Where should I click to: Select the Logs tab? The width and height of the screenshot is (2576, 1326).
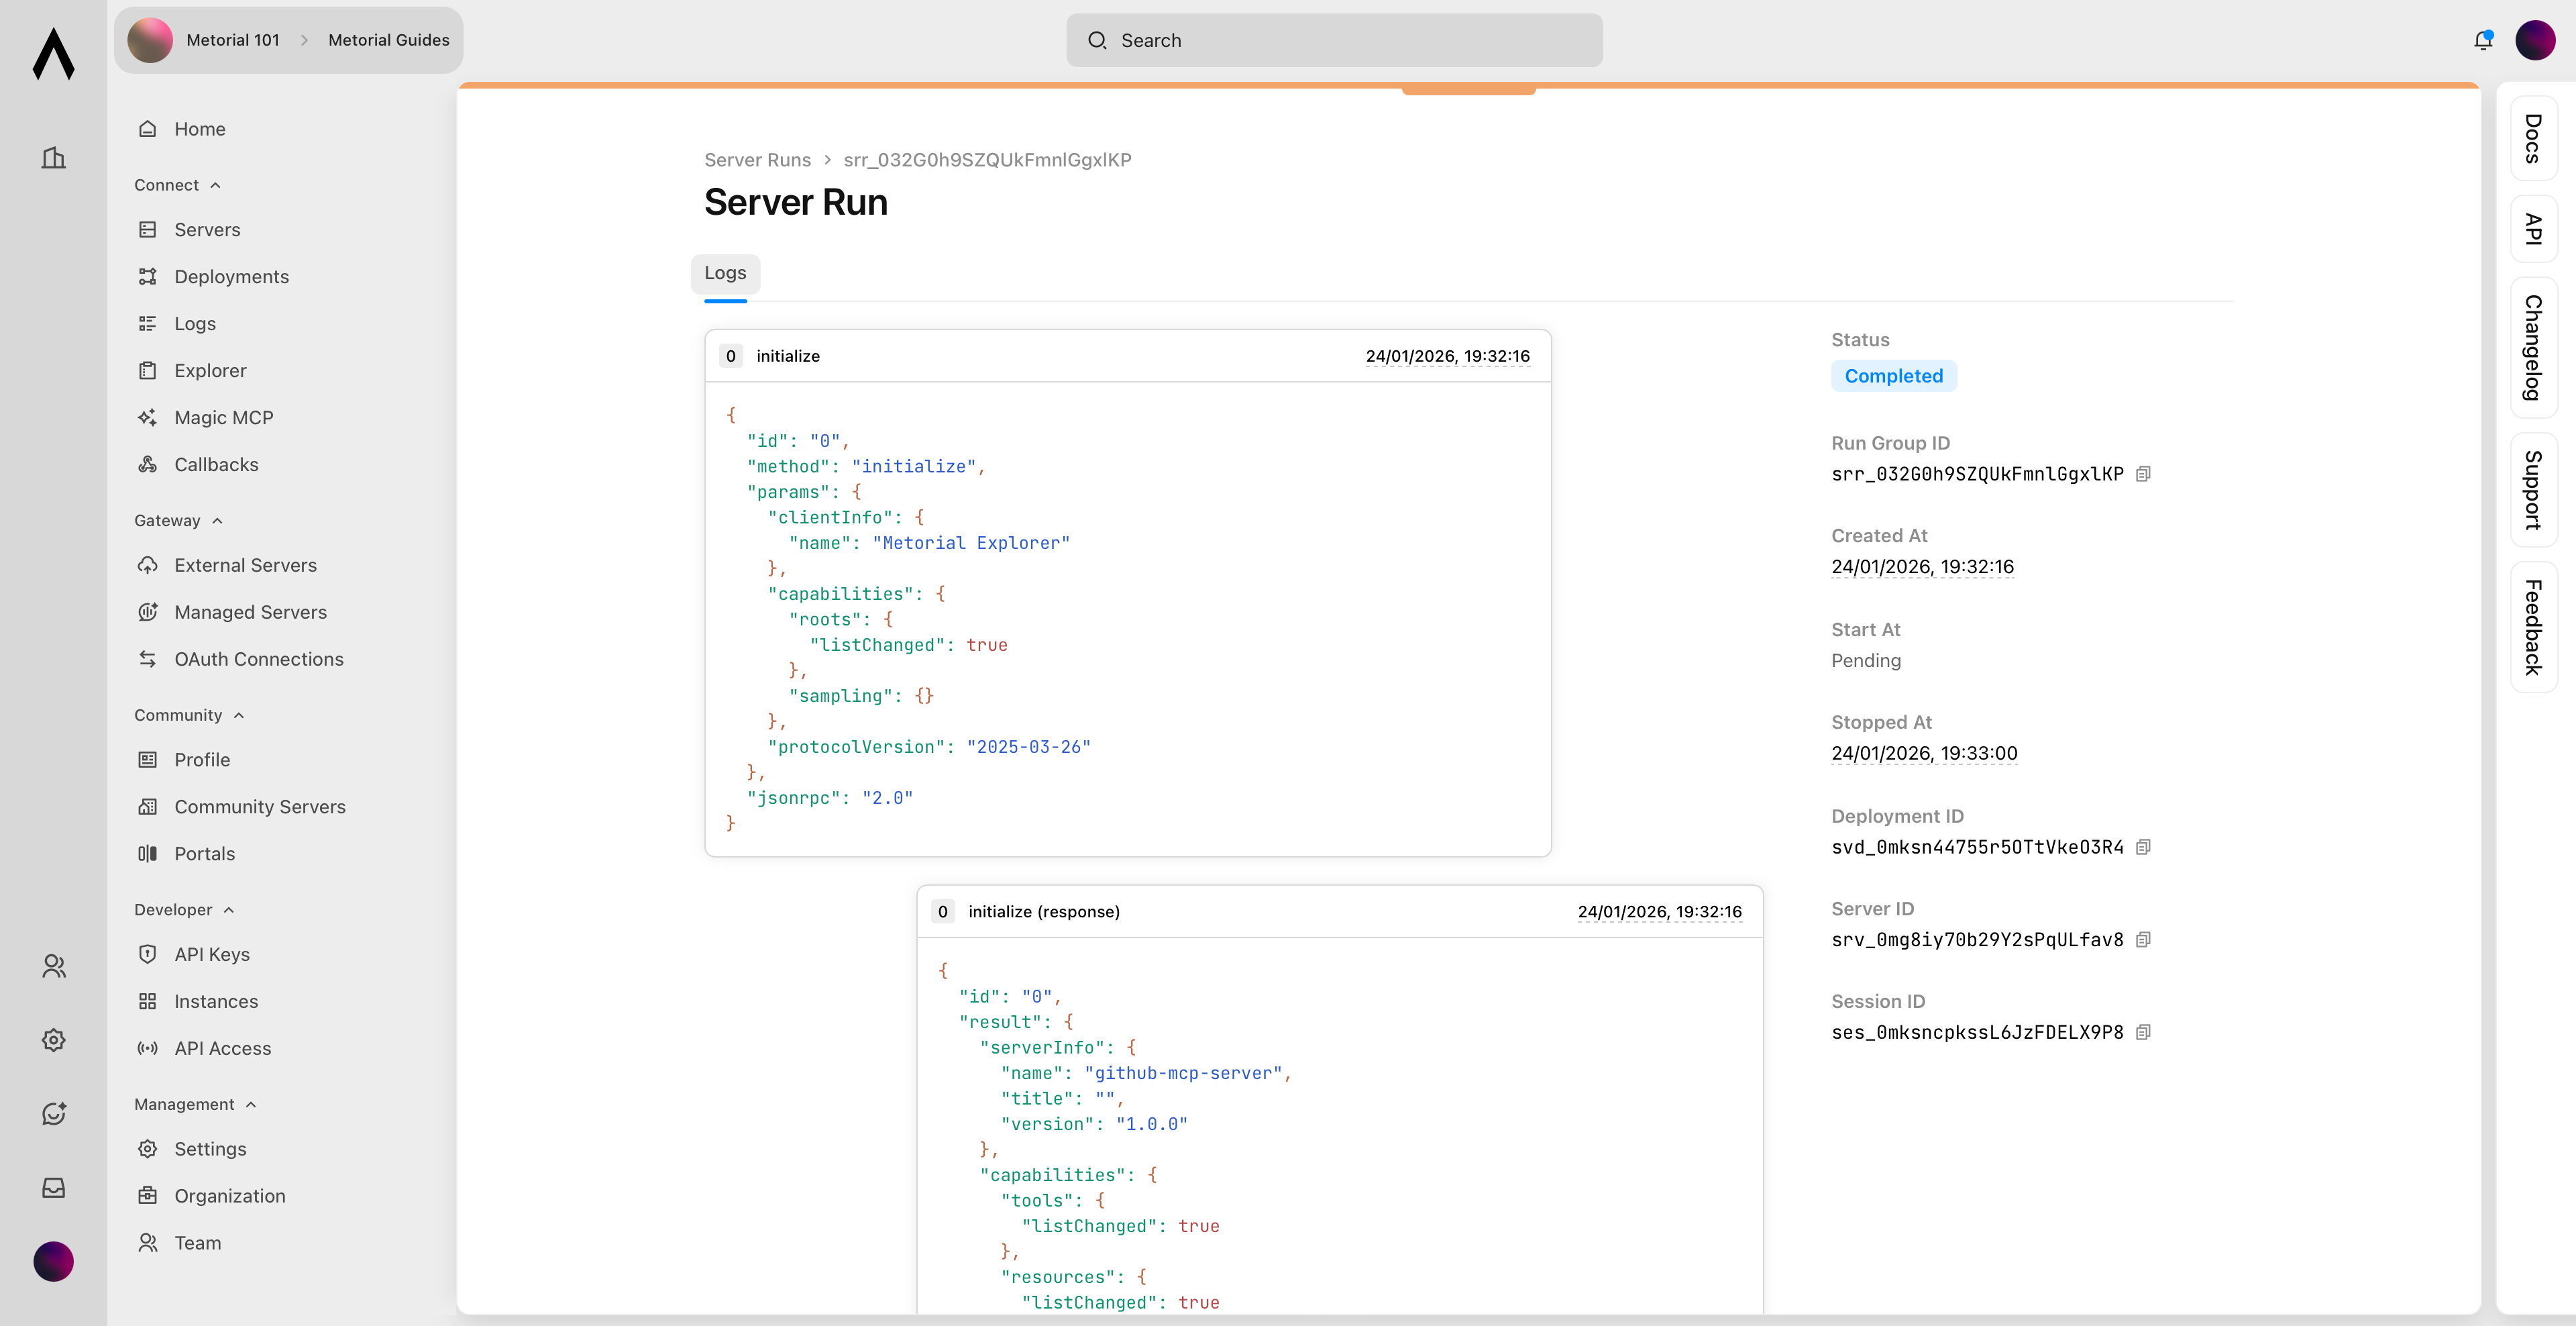tap(725, 273)
